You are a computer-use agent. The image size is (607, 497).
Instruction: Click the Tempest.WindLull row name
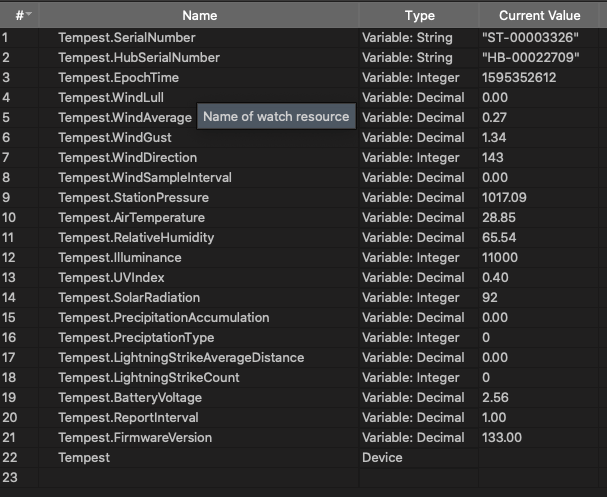111,98
